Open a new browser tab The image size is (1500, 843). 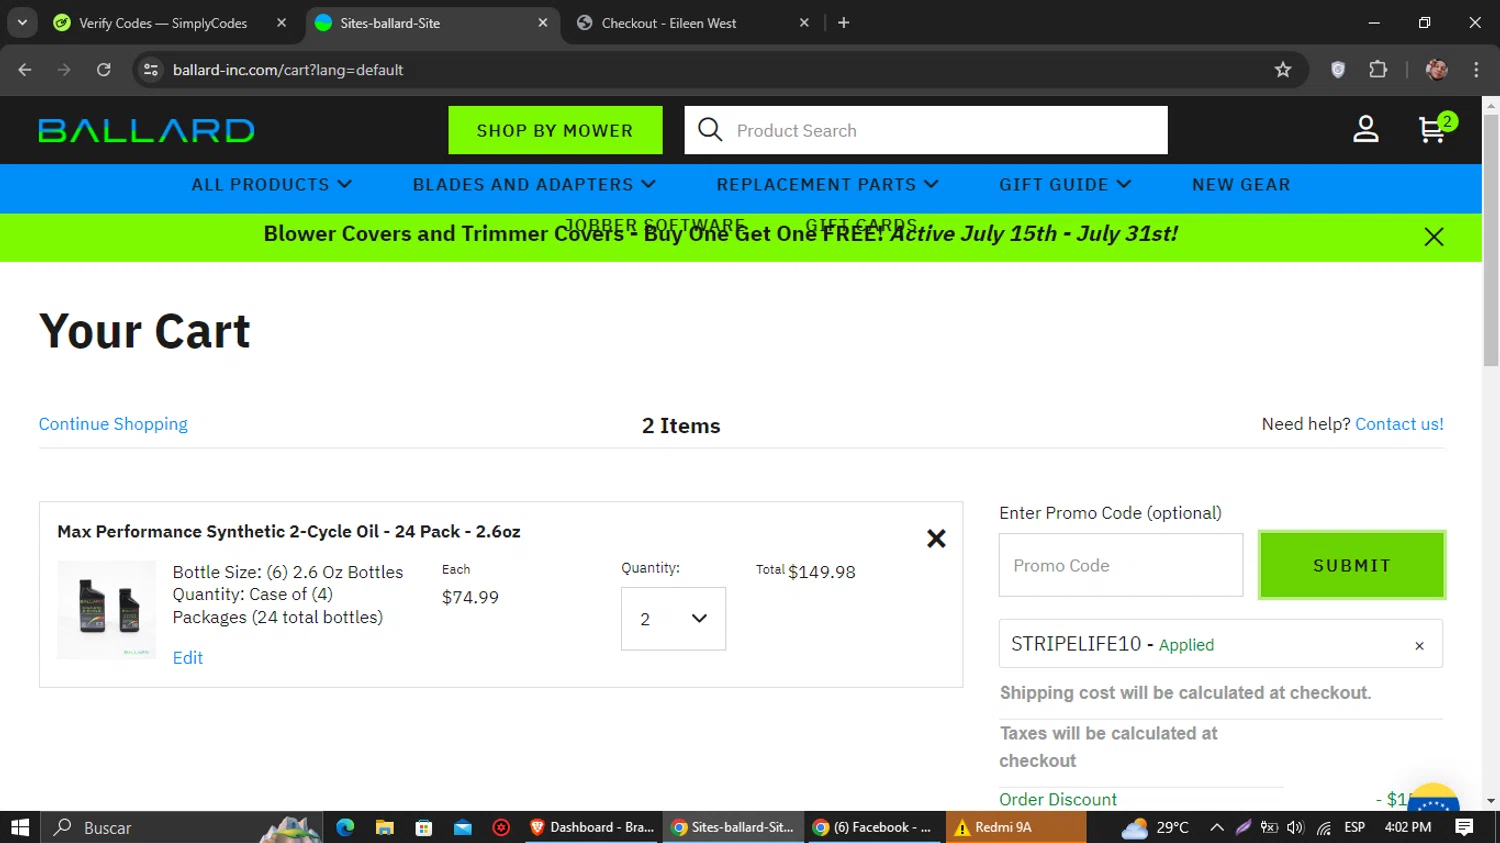click(x=844, y=23)
